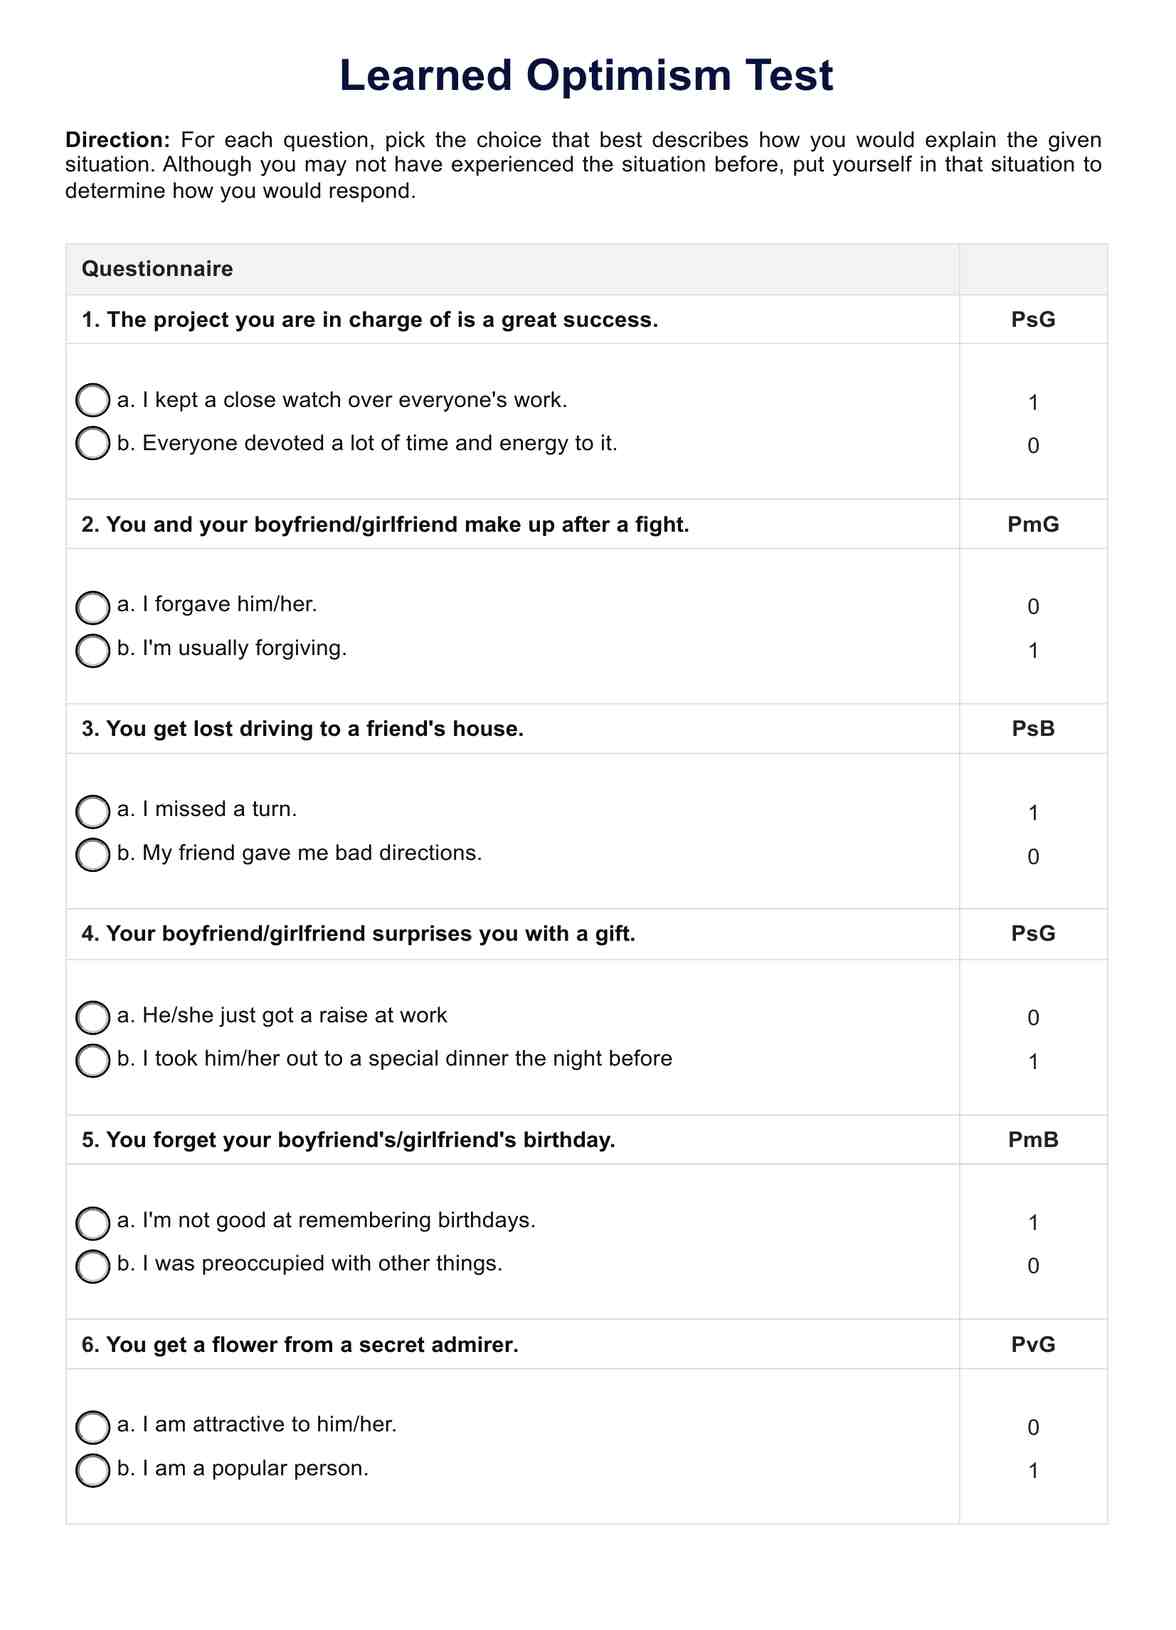Select "He/she just got a raise" option

(93, 1018)
